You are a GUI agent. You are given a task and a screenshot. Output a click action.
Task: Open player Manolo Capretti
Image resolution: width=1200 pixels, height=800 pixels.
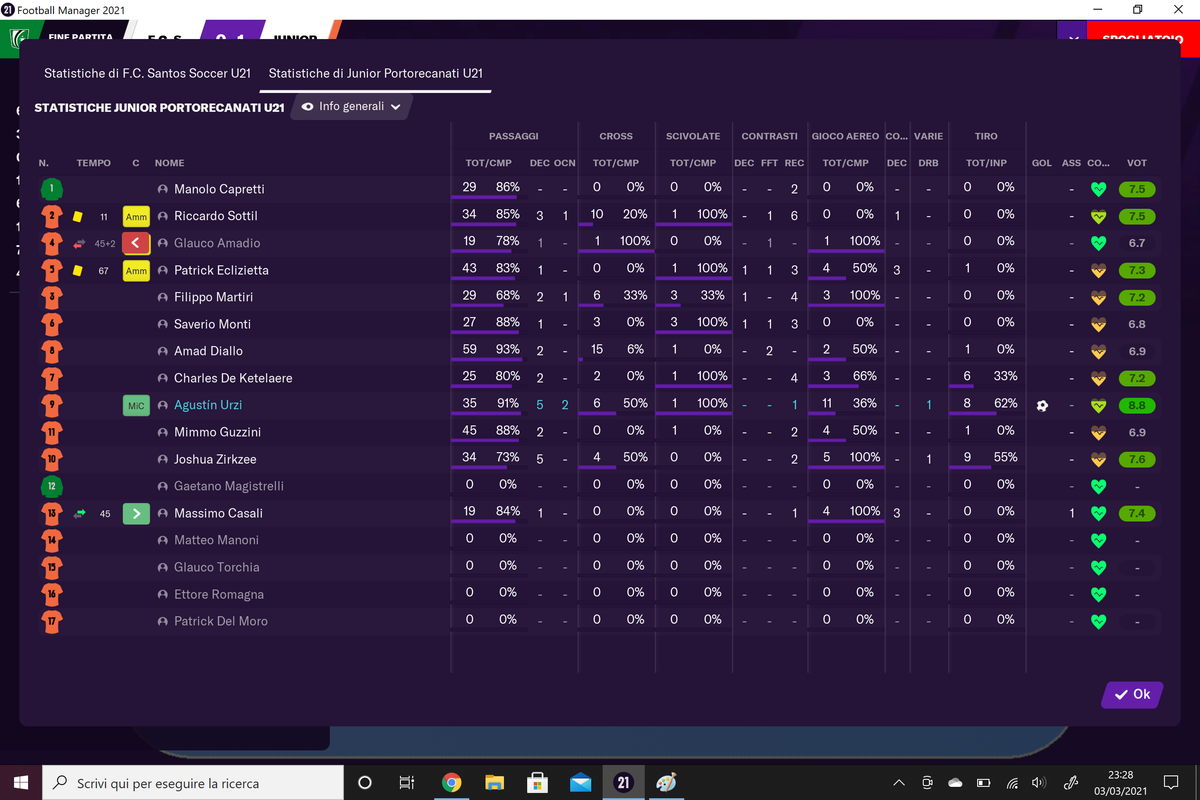(219, 189)
